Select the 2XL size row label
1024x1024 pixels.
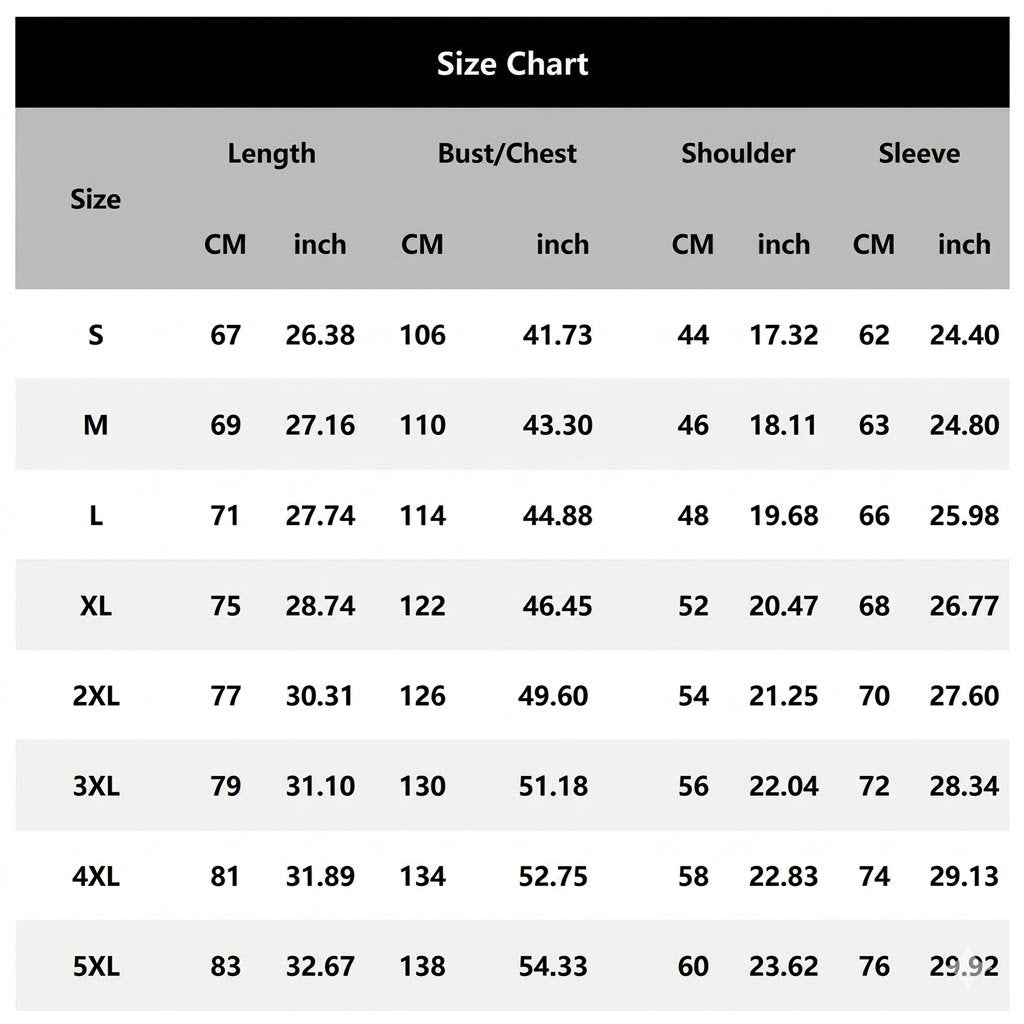click(x=96, y=696)
